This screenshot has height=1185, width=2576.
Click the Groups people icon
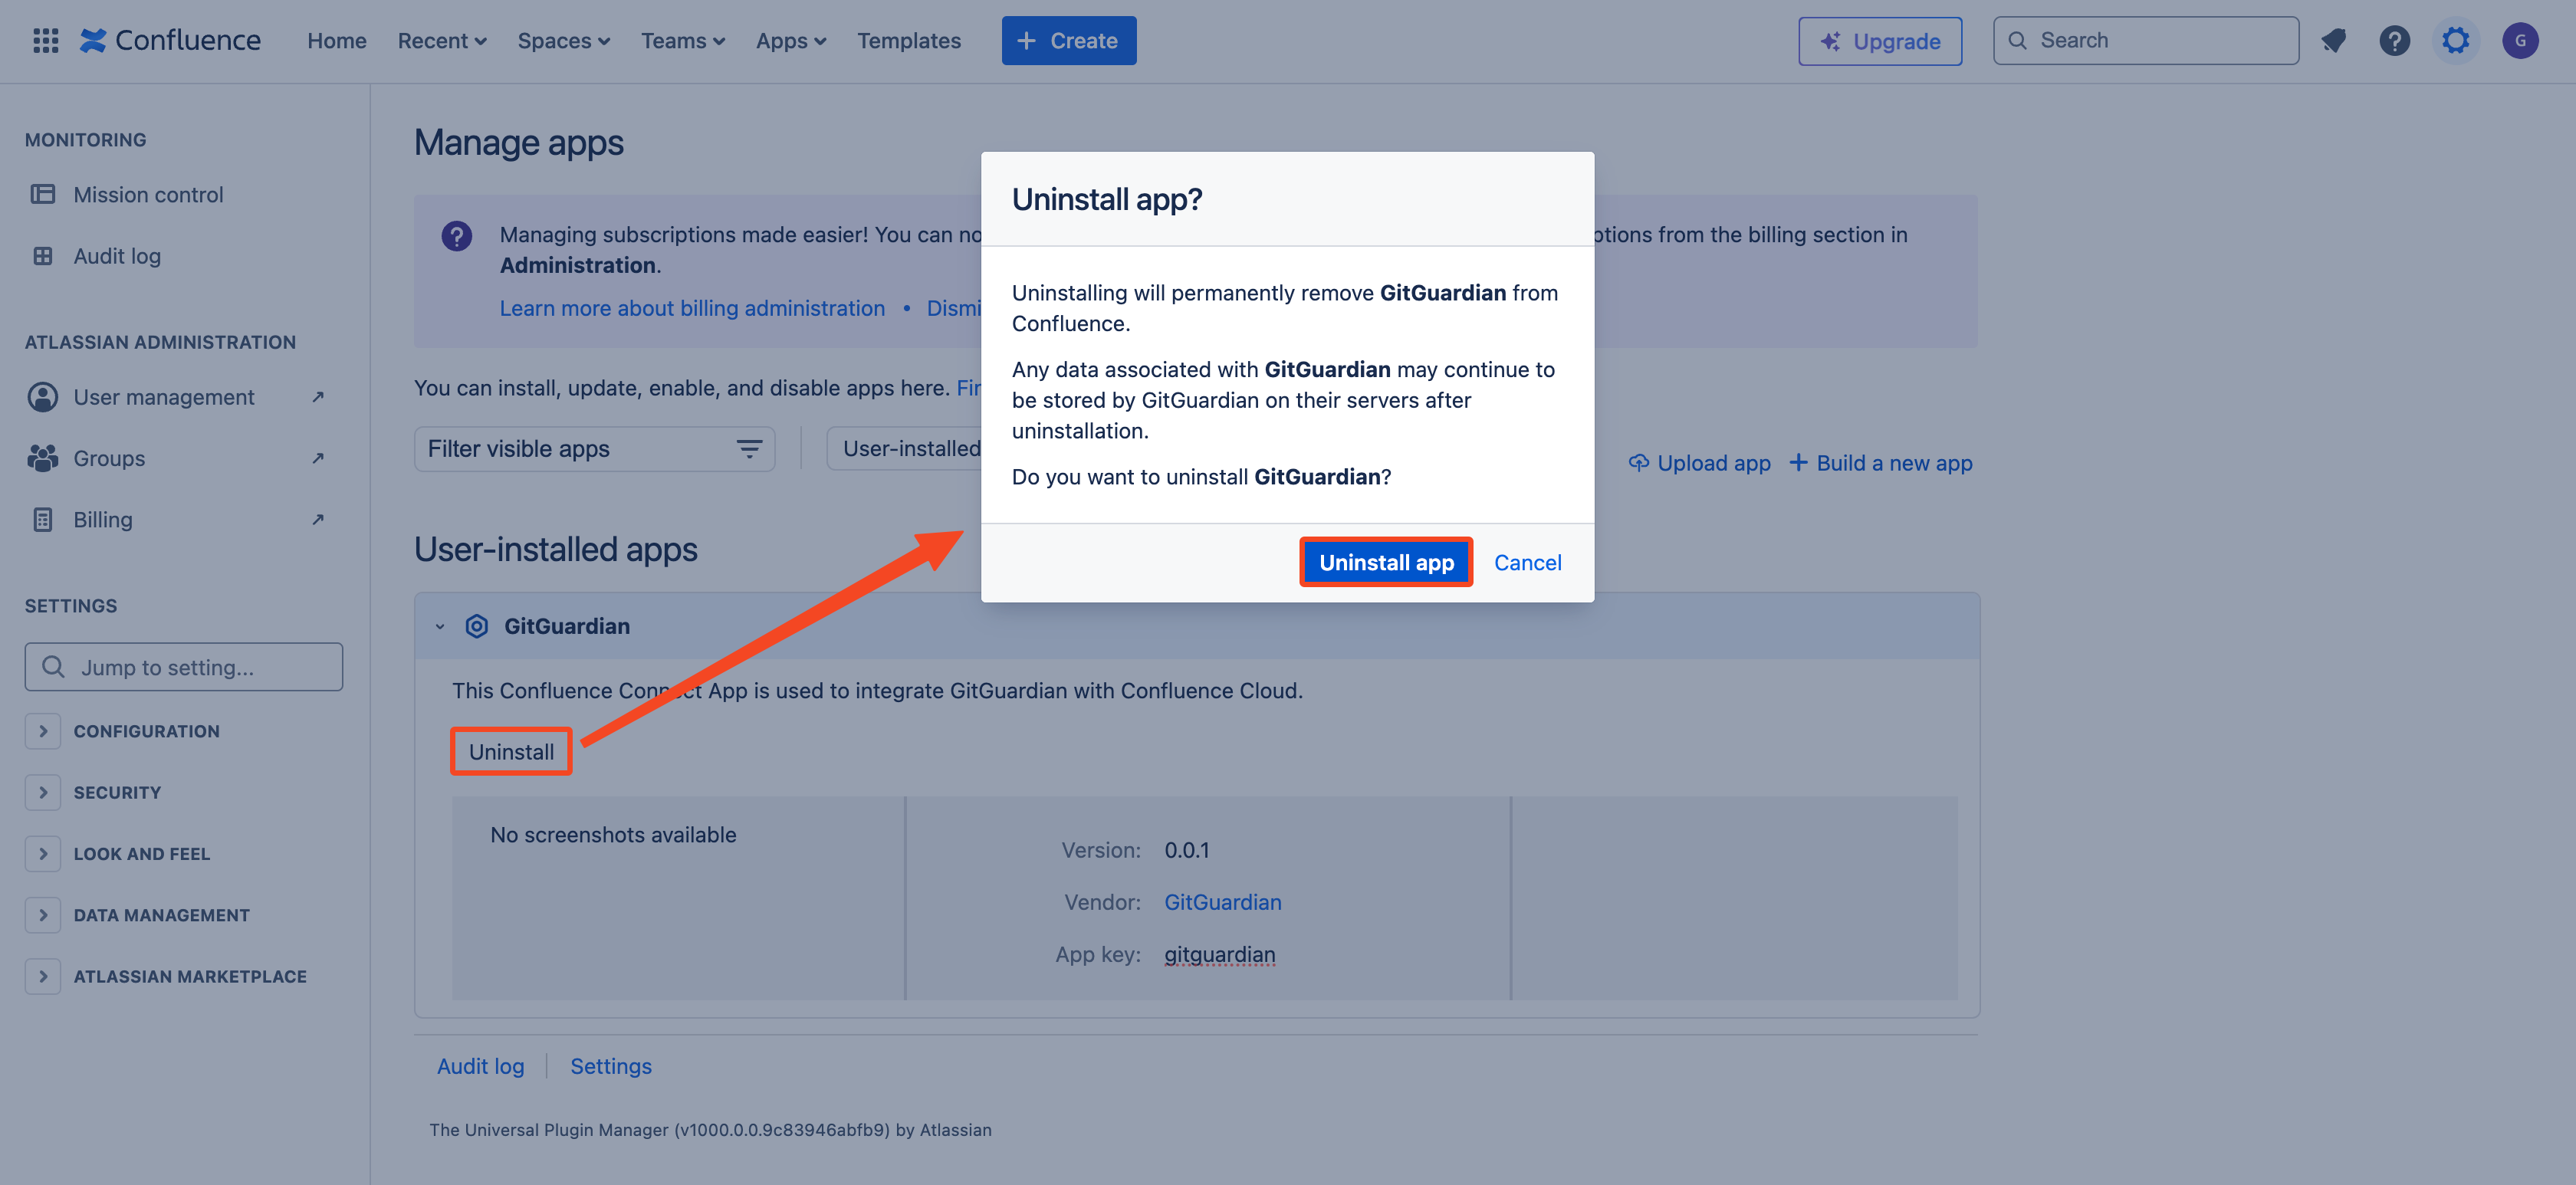pyautogui.click(x=43, y=458)
